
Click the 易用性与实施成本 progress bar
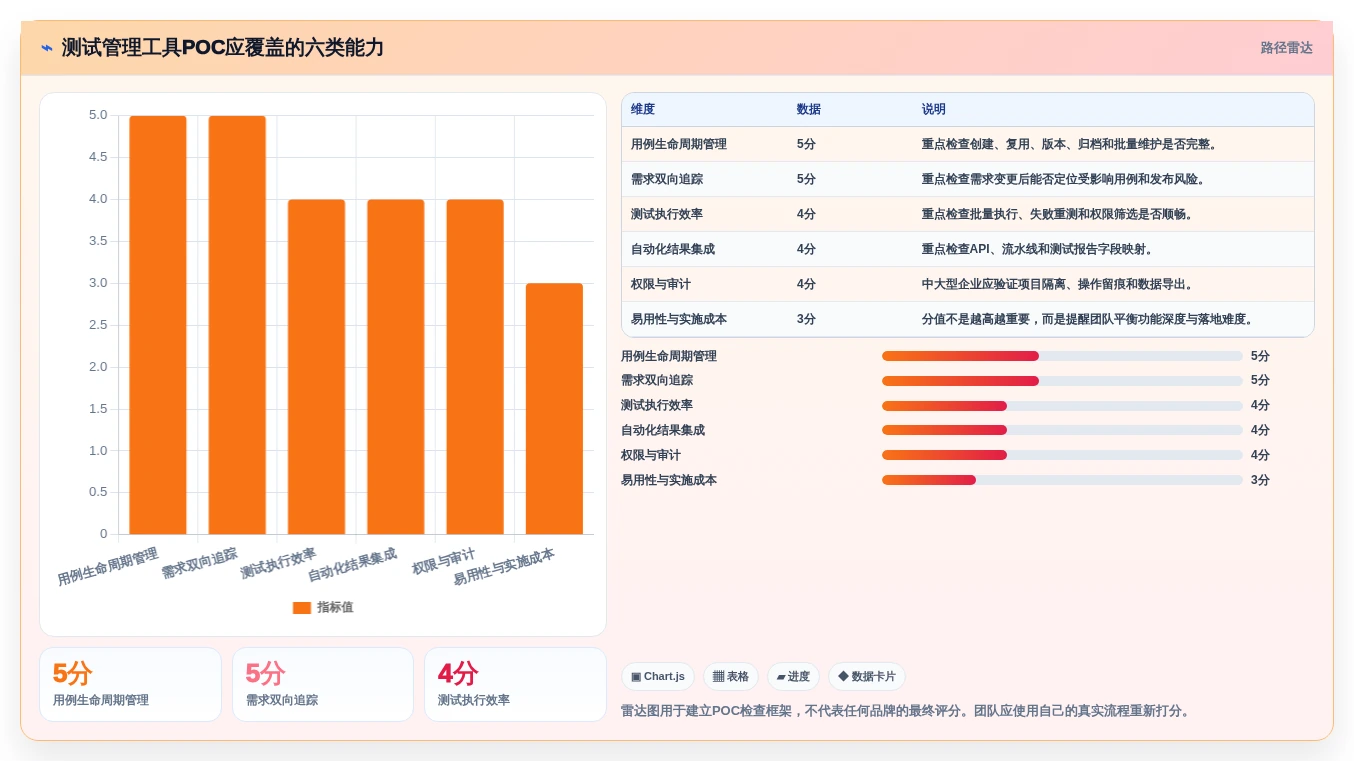point(1062,480)
